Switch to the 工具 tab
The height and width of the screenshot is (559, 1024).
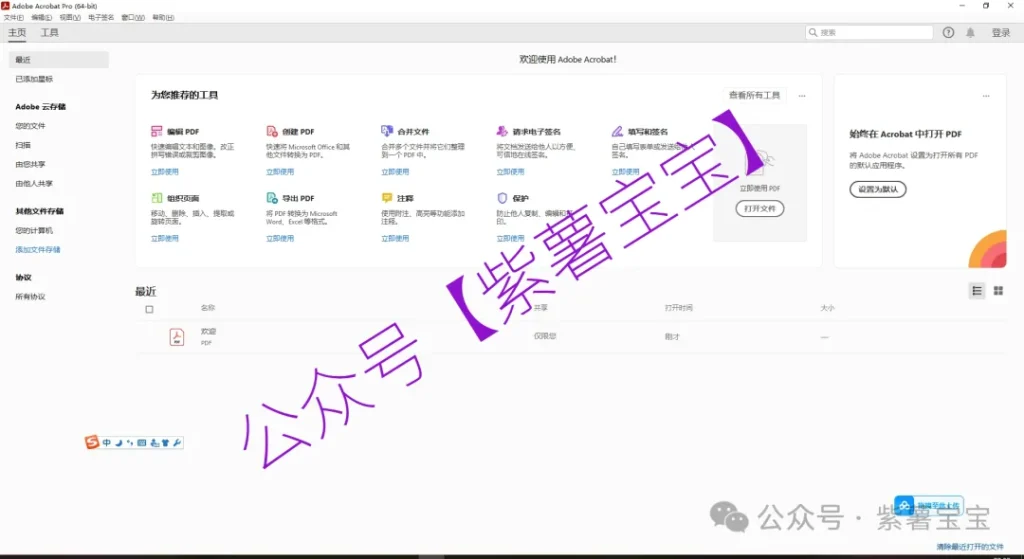tap(49, 33)
